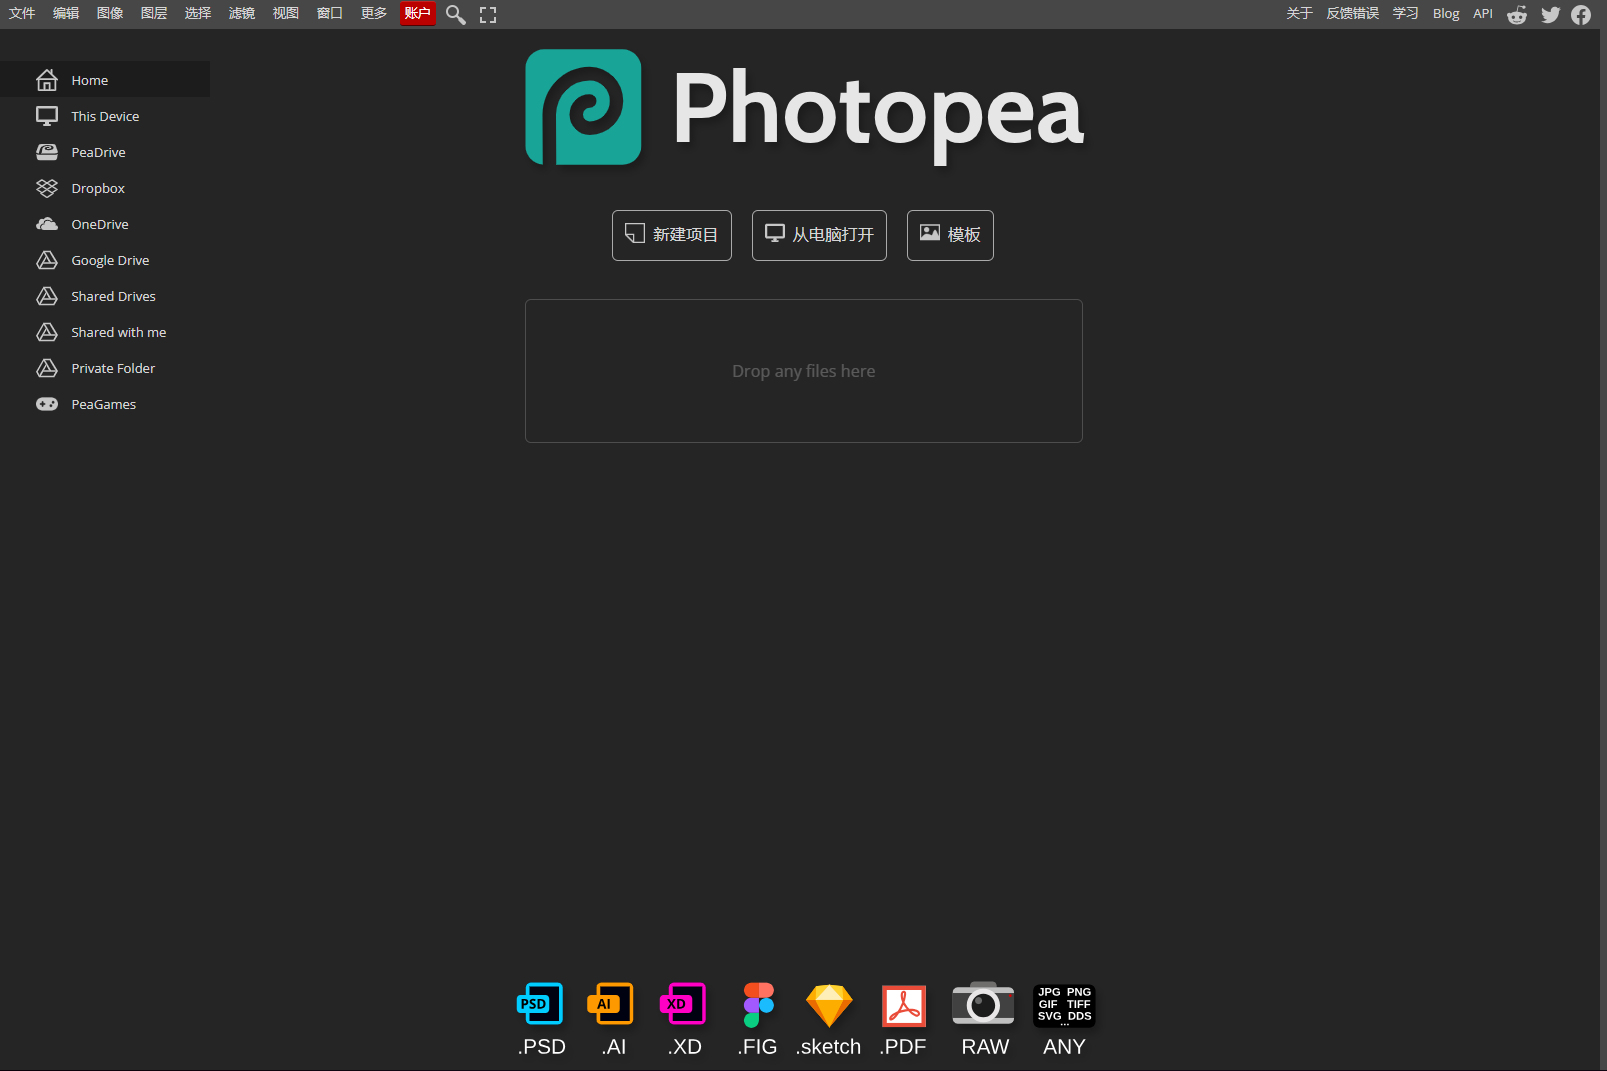This screenshot has width=1607, height=1071.
Task: Open the 视图 menu
Action: click(x=286, y=13)
